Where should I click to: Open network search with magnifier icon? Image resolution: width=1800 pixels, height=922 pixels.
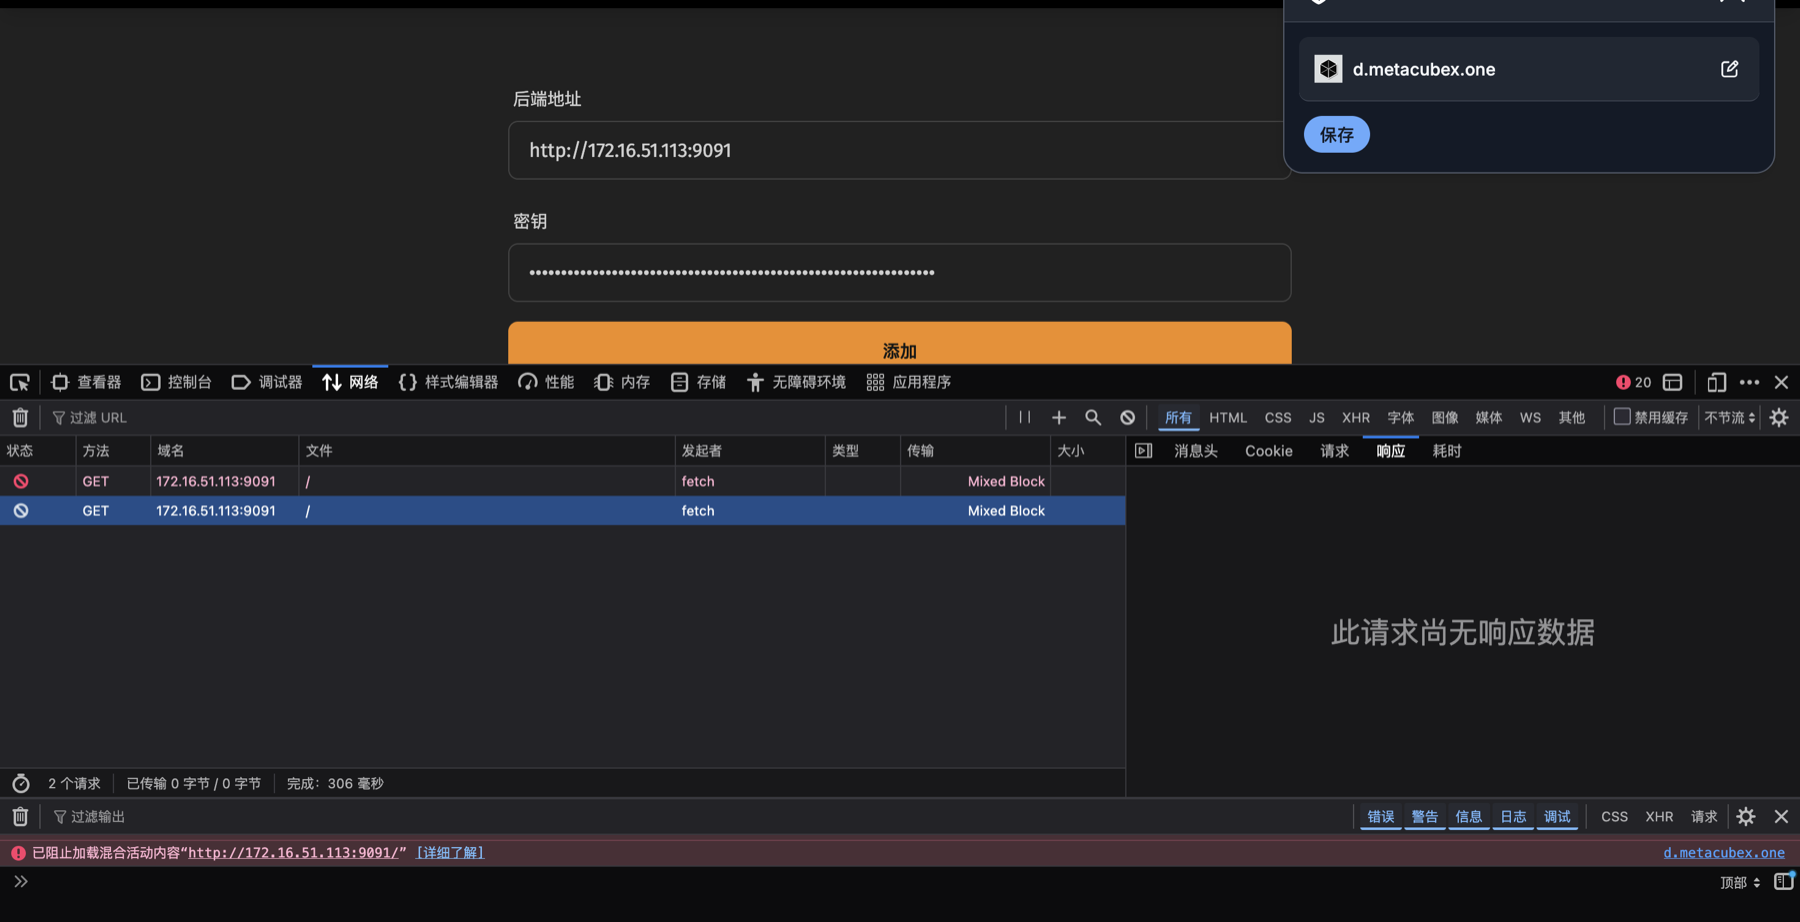(x=1093, y=417)
